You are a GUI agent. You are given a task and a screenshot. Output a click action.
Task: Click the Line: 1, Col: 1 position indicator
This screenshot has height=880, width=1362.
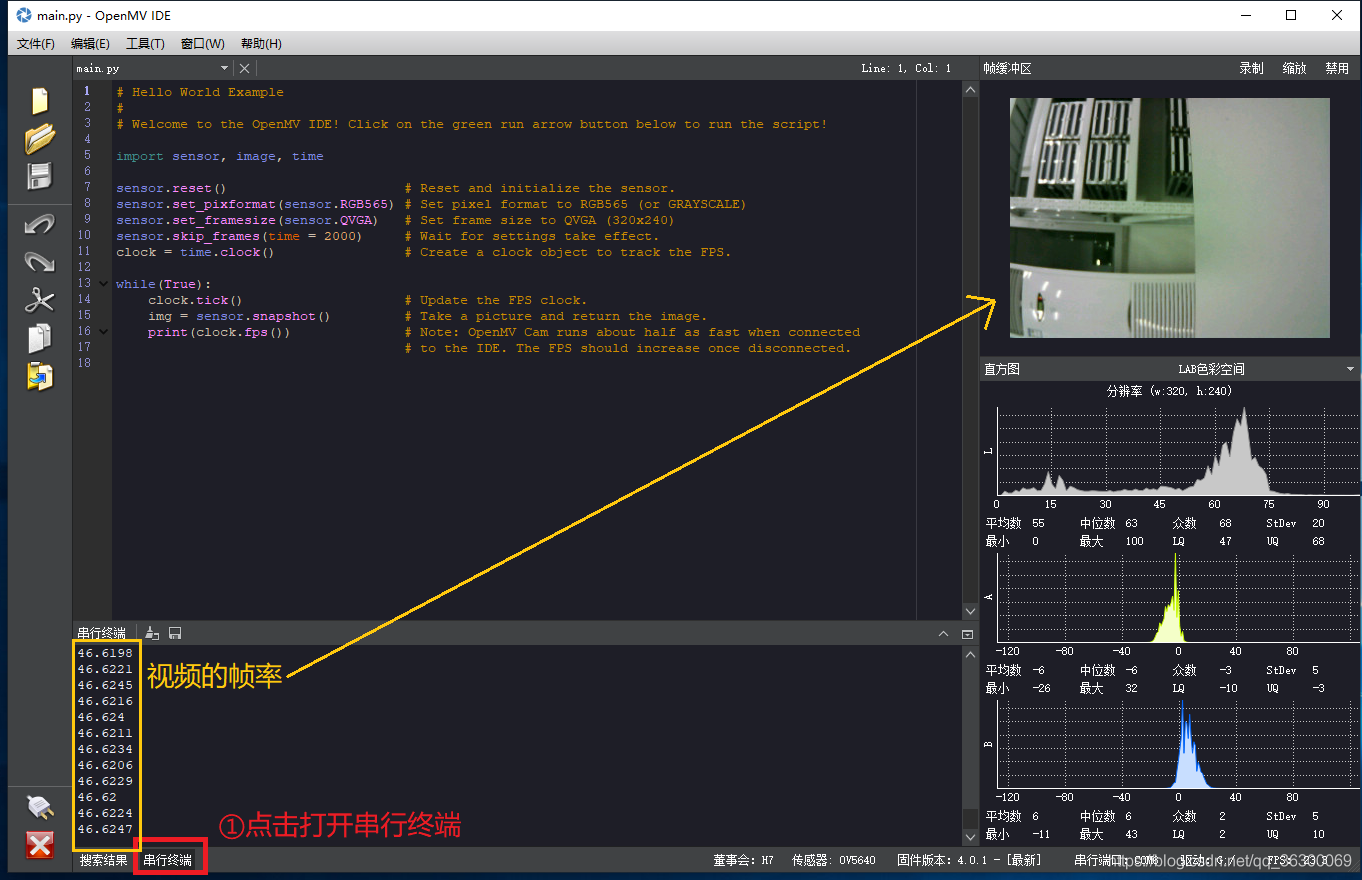906,69
